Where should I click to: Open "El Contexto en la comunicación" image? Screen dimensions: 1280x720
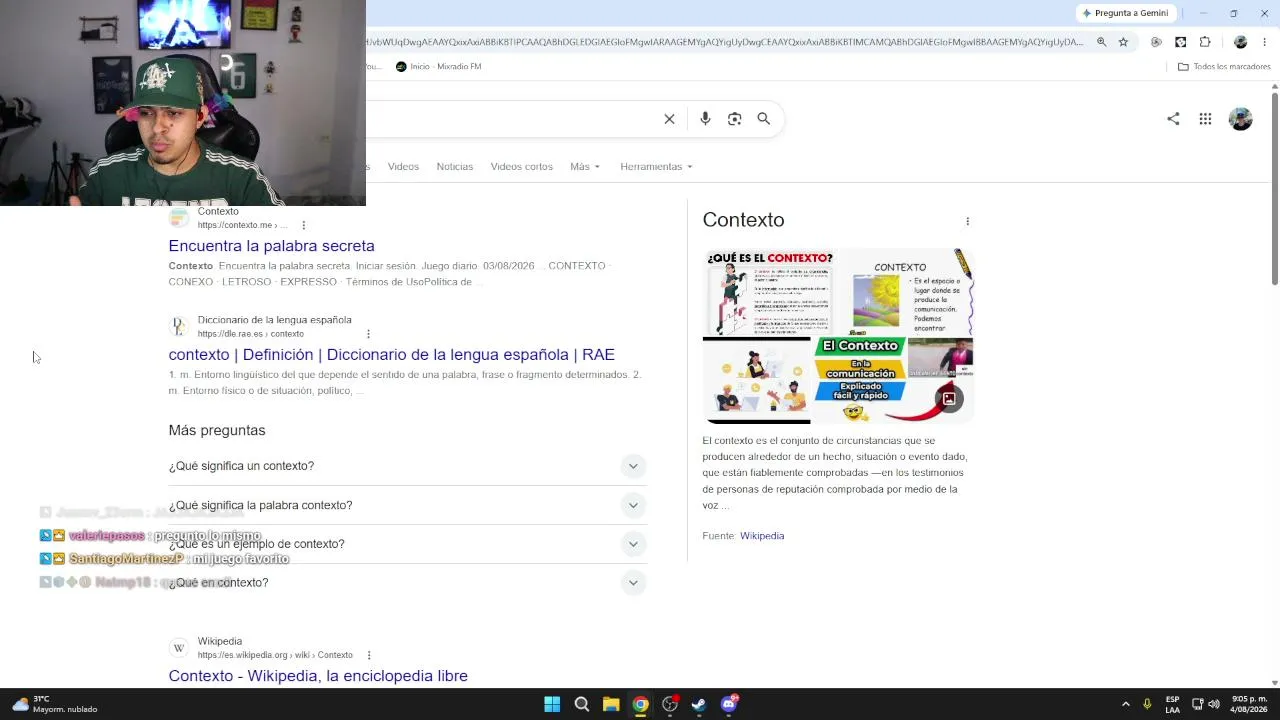860,380
